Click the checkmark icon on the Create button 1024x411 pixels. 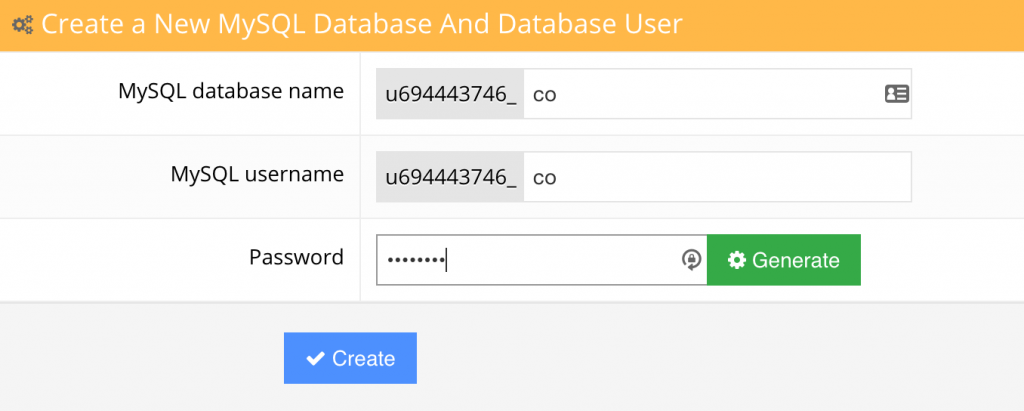[x=315, y=358]
